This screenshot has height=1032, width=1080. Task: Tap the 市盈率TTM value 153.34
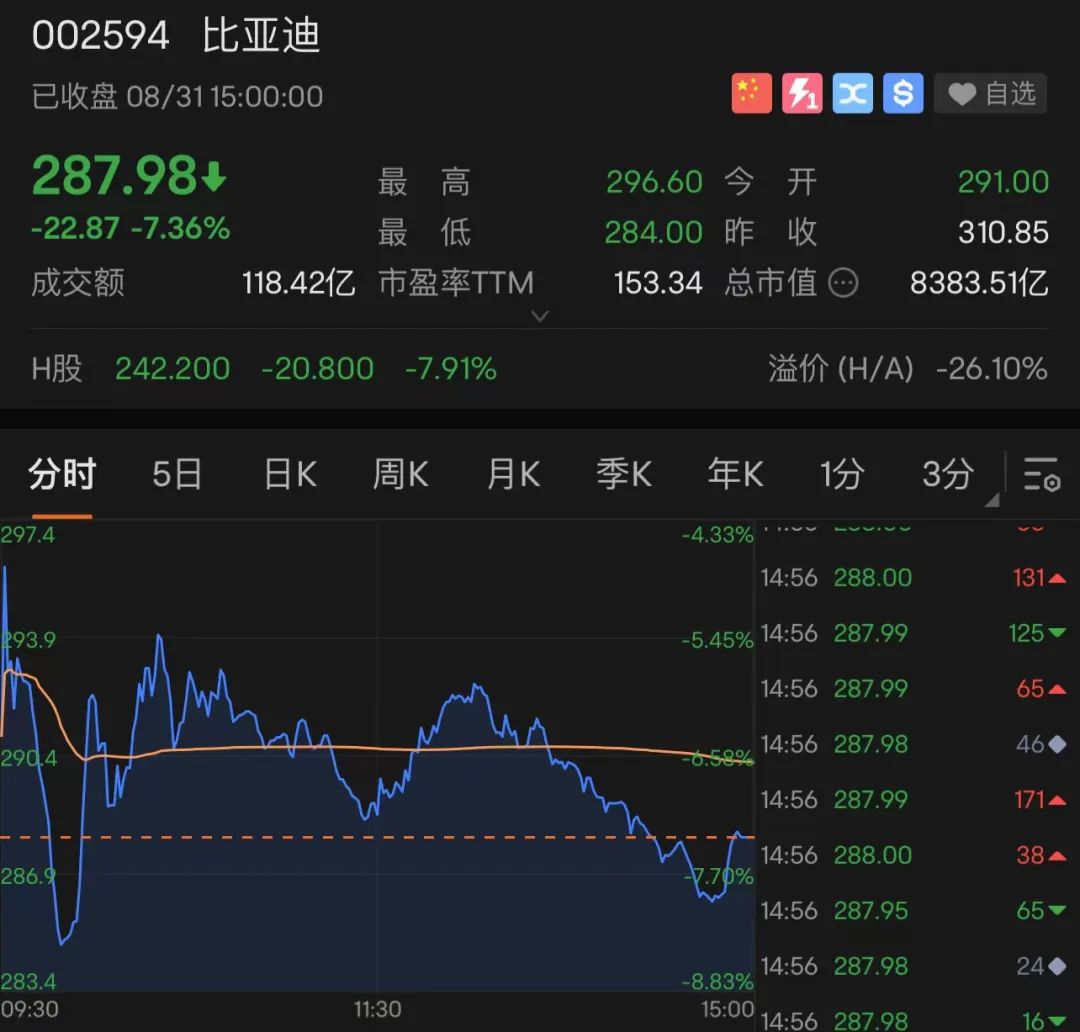pyautogui.click(x=658, y=282)
